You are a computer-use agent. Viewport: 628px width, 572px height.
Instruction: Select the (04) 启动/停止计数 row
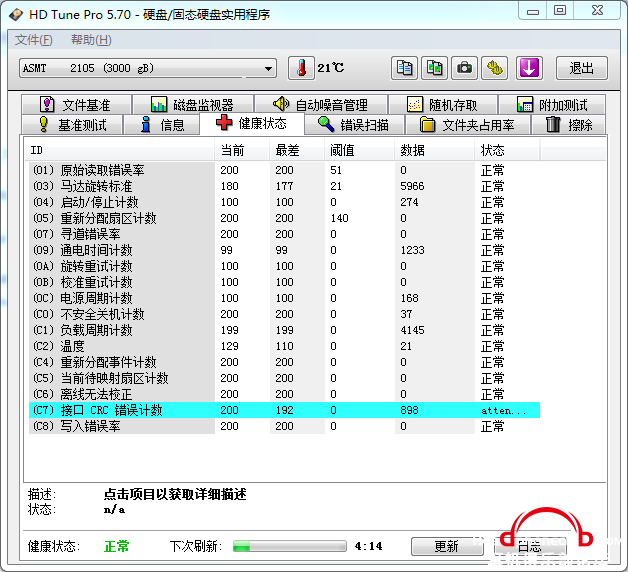(284, 202)
